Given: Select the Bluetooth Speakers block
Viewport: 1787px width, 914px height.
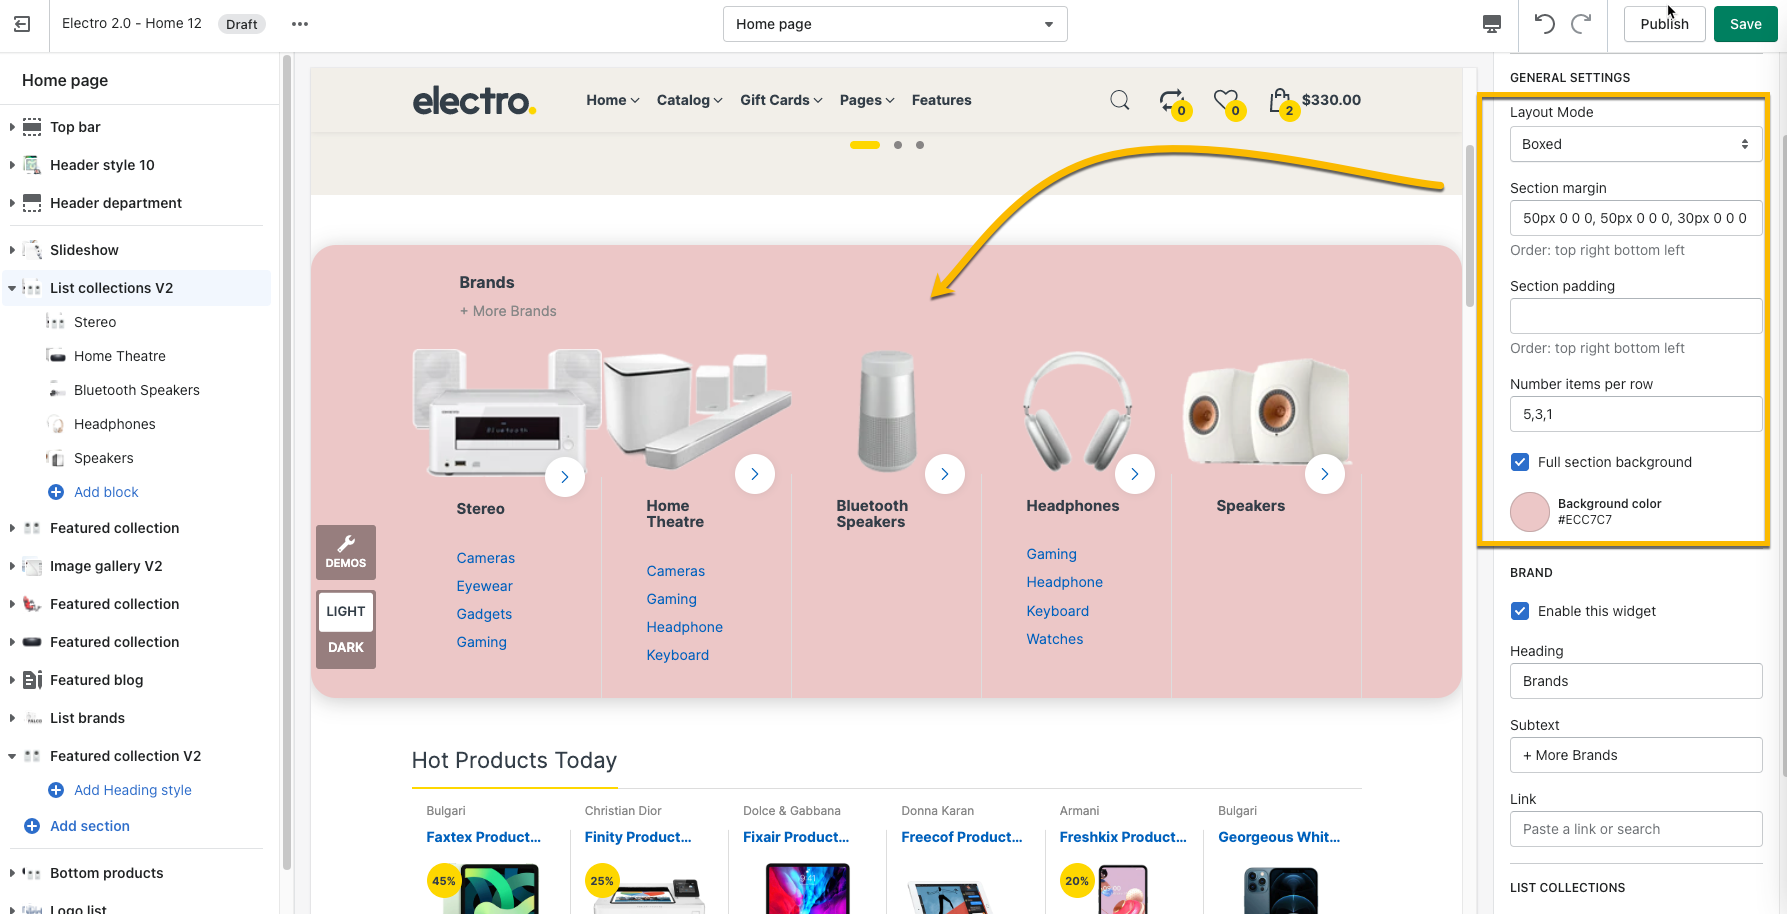Looking at the screenshot, I should pyautogui.click(x=136, y=390).
